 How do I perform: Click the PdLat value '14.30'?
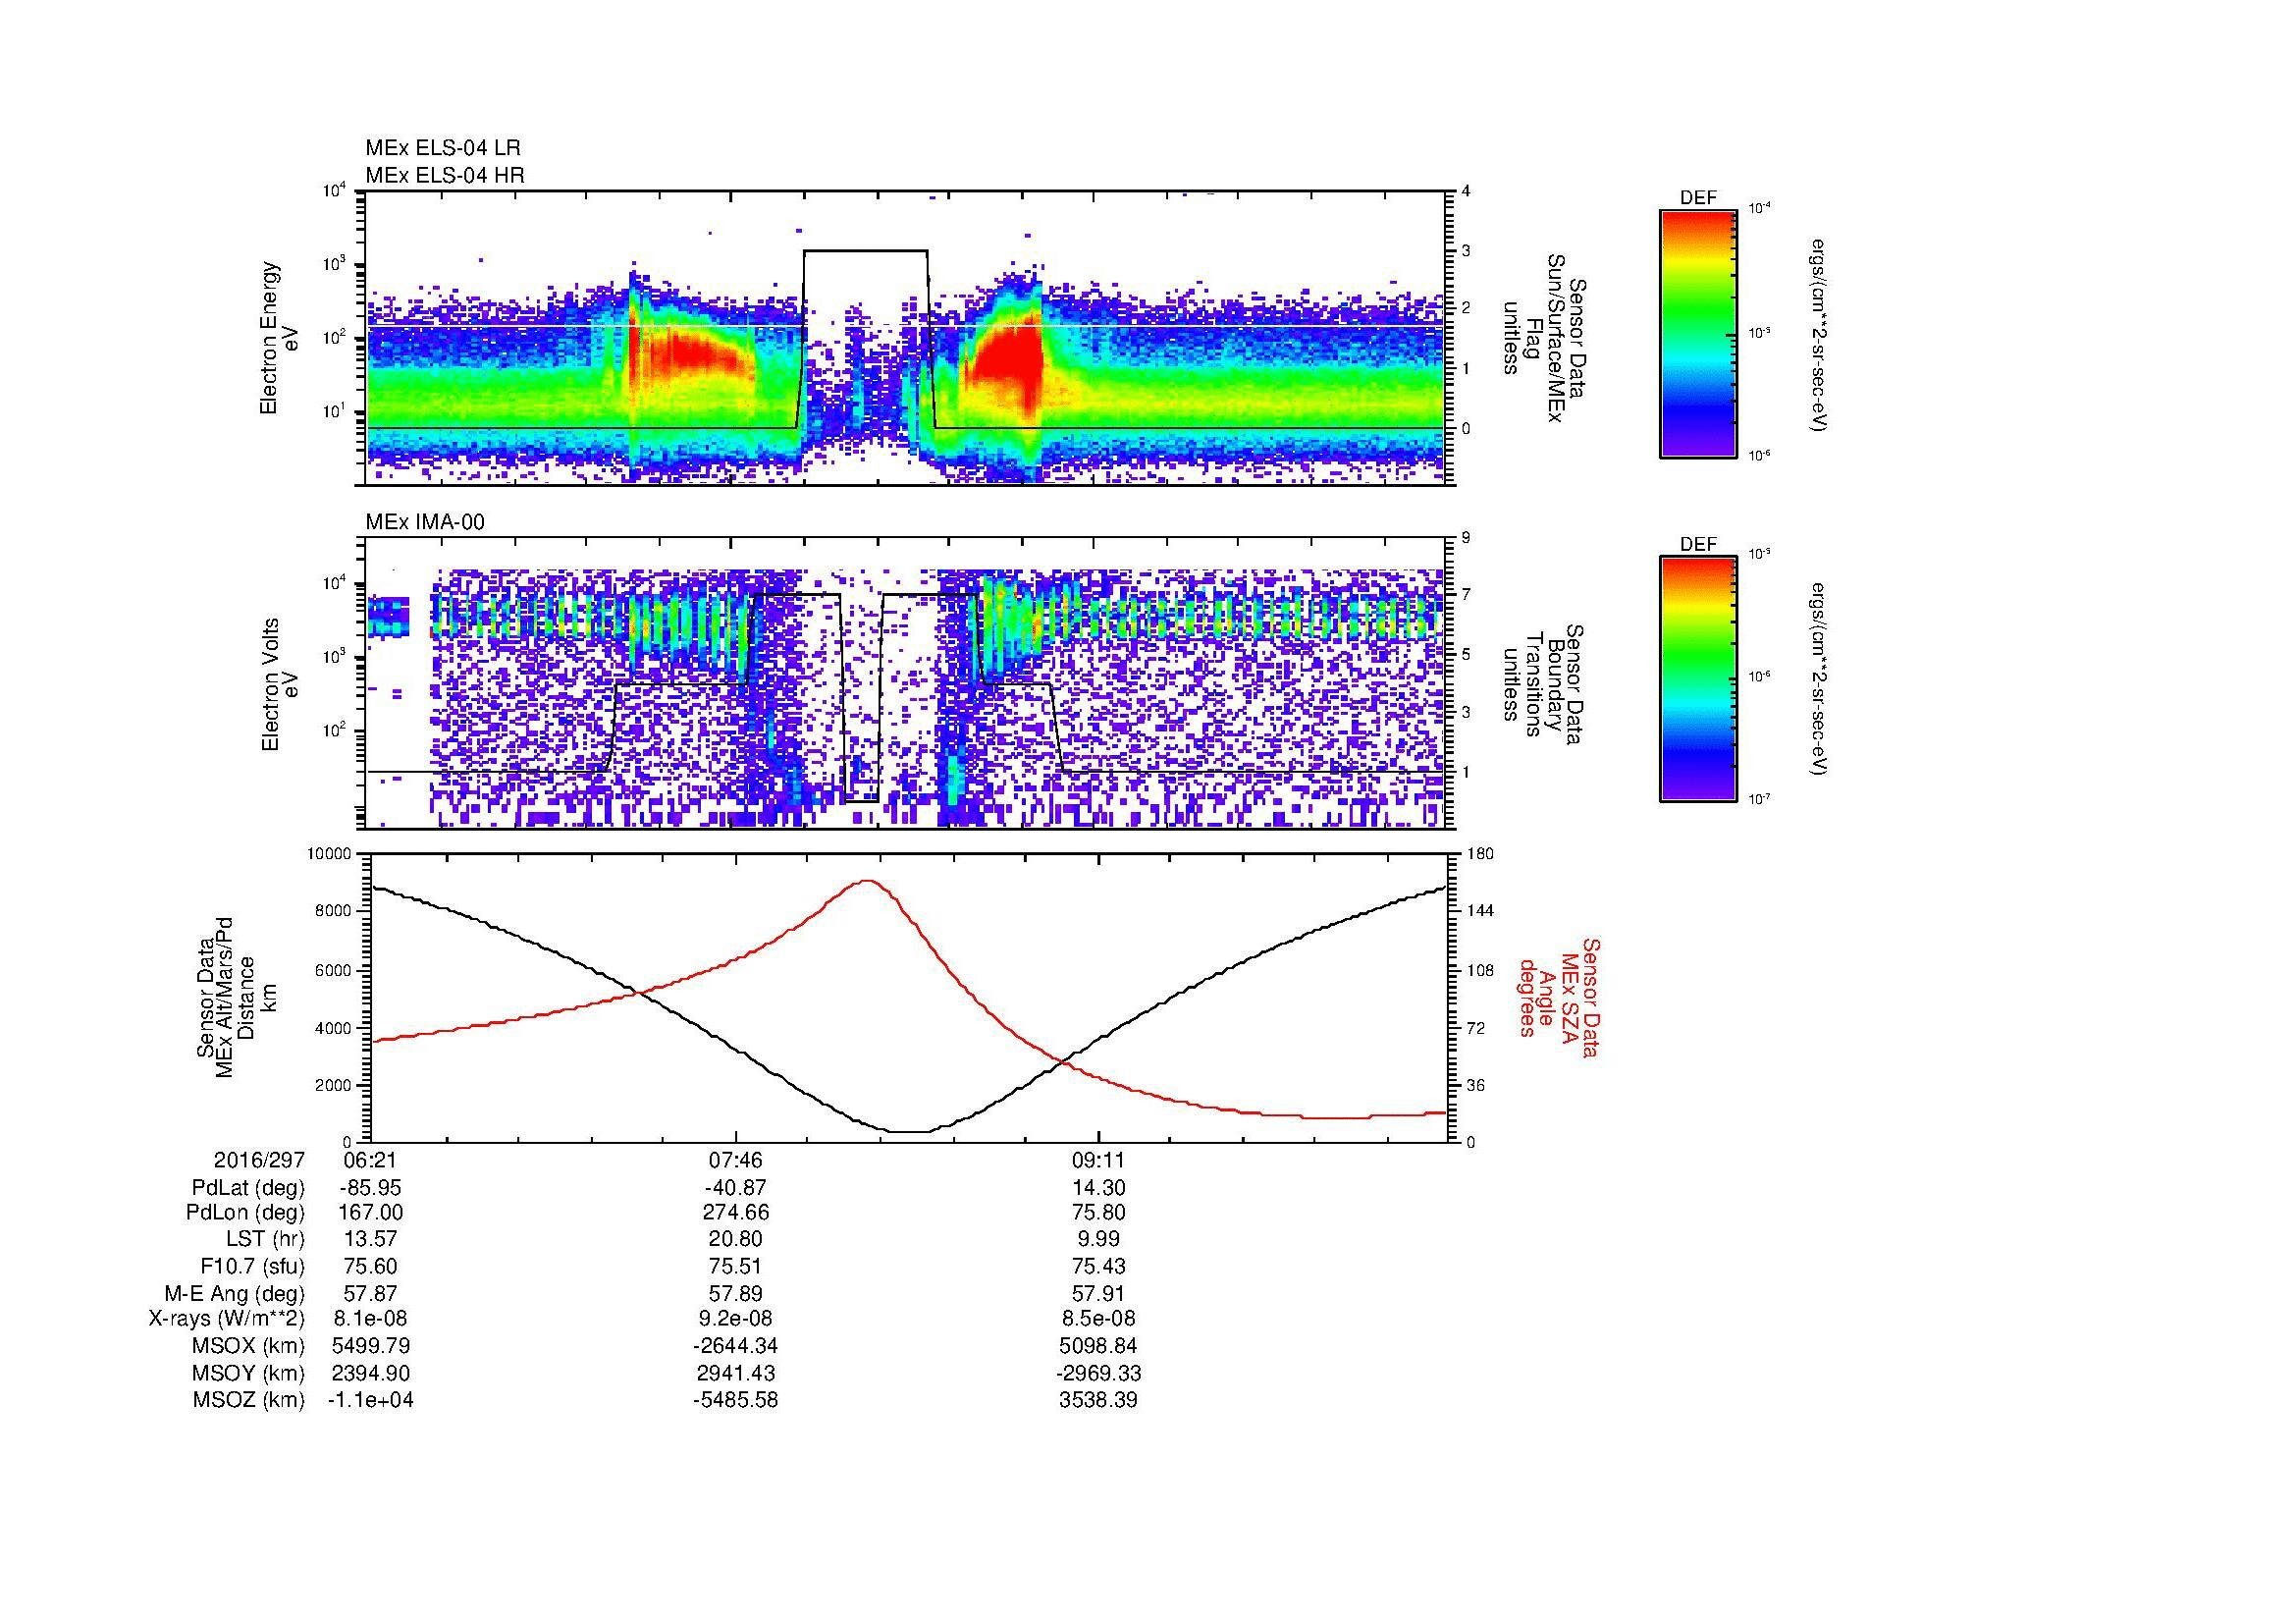click(1098, 1188)
